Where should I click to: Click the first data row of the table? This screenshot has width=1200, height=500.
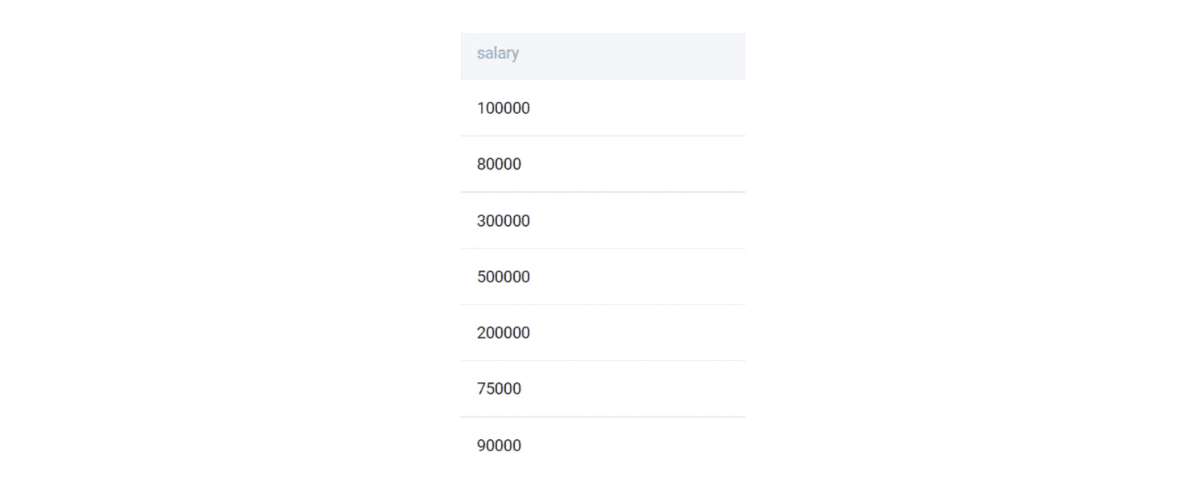(x=602, y=108)
